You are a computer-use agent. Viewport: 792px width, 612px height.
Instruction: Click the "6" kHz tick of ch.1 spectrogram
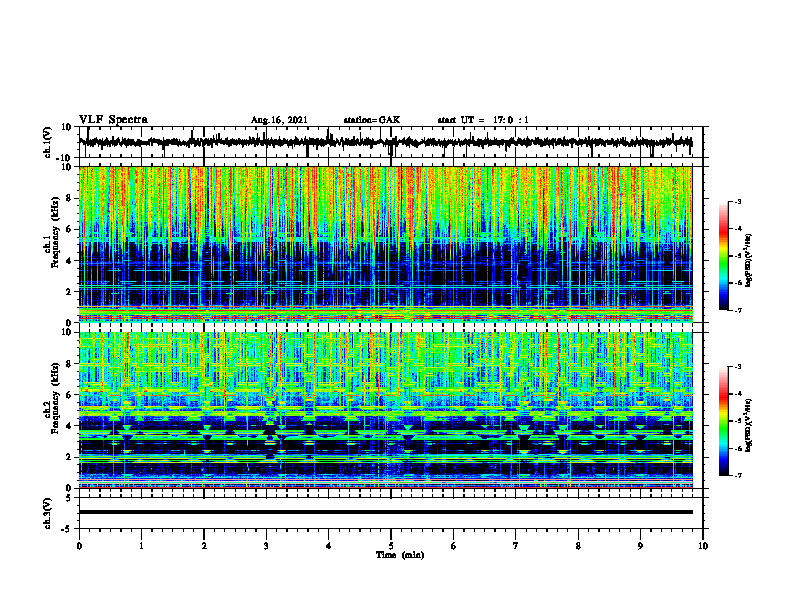[69, 229]
